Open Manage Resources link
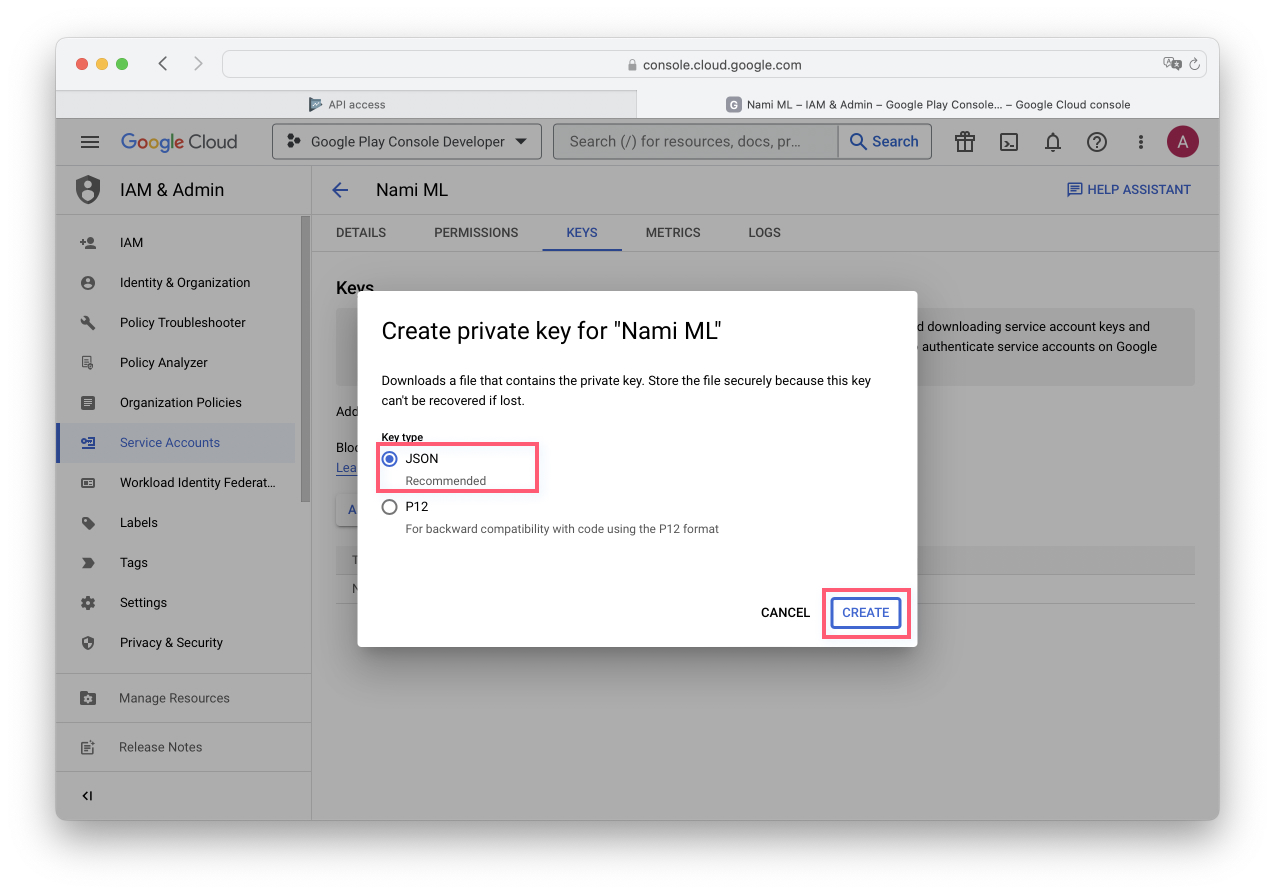 pyautogui.click(x=174, y=698)
